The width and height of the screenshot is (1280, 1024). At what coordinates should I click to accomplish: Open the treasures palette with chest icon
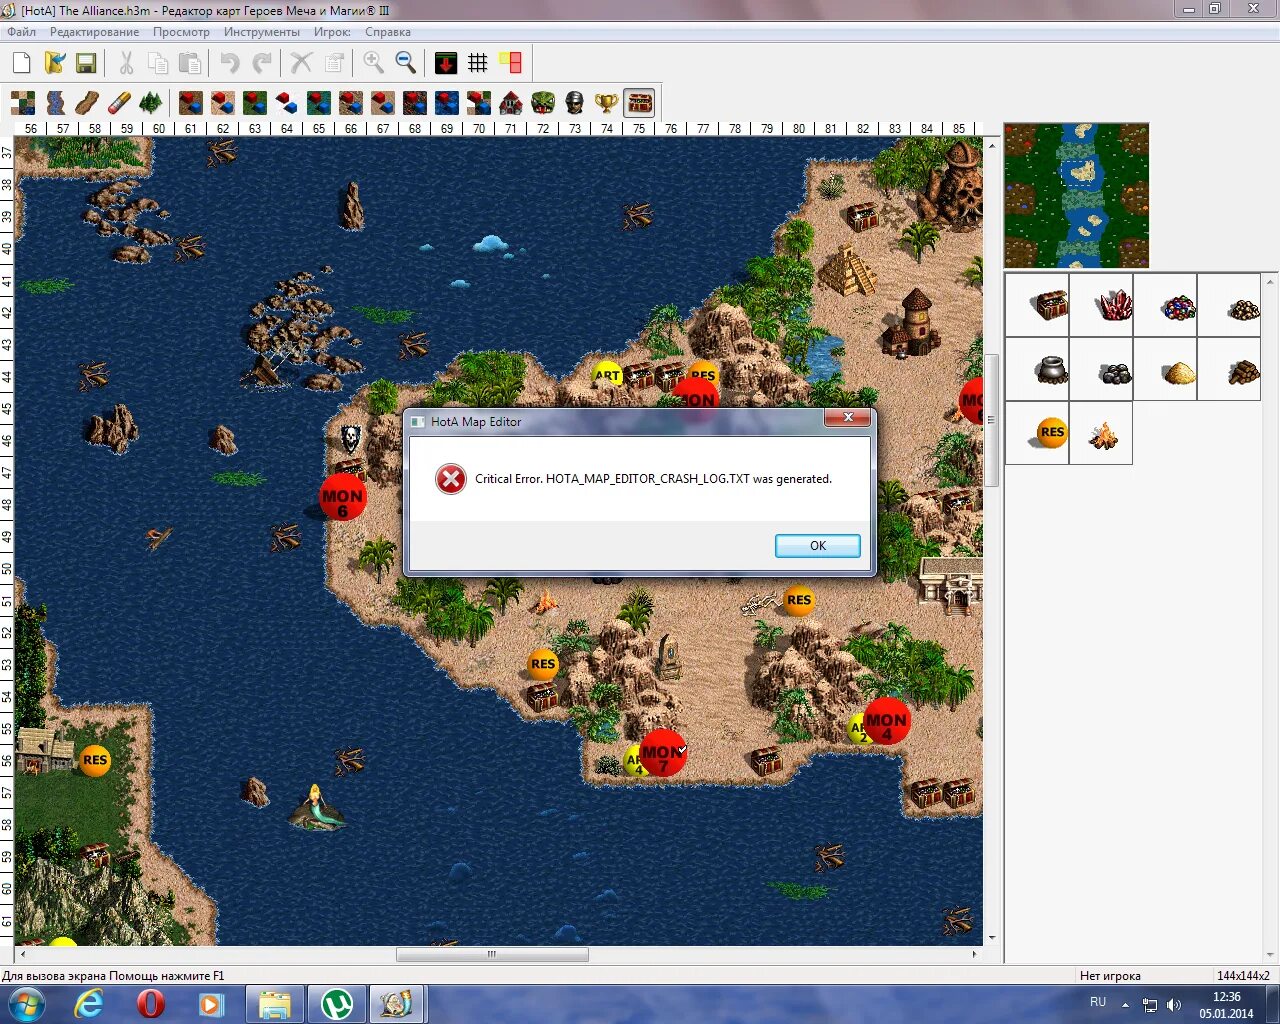pos(639,103)
